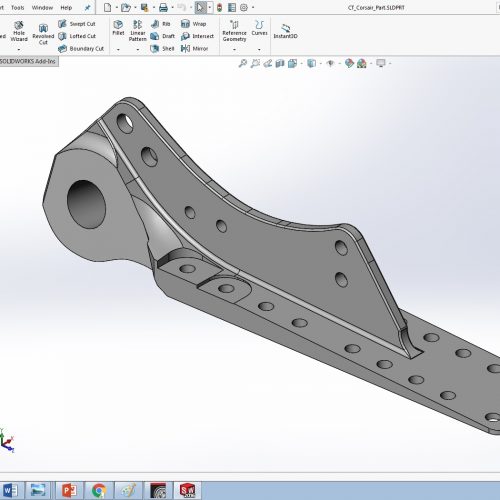Viewport: 500px width, 500px height.
Task: Expand the Open file dropdown arrow
Action: (135, 7)
